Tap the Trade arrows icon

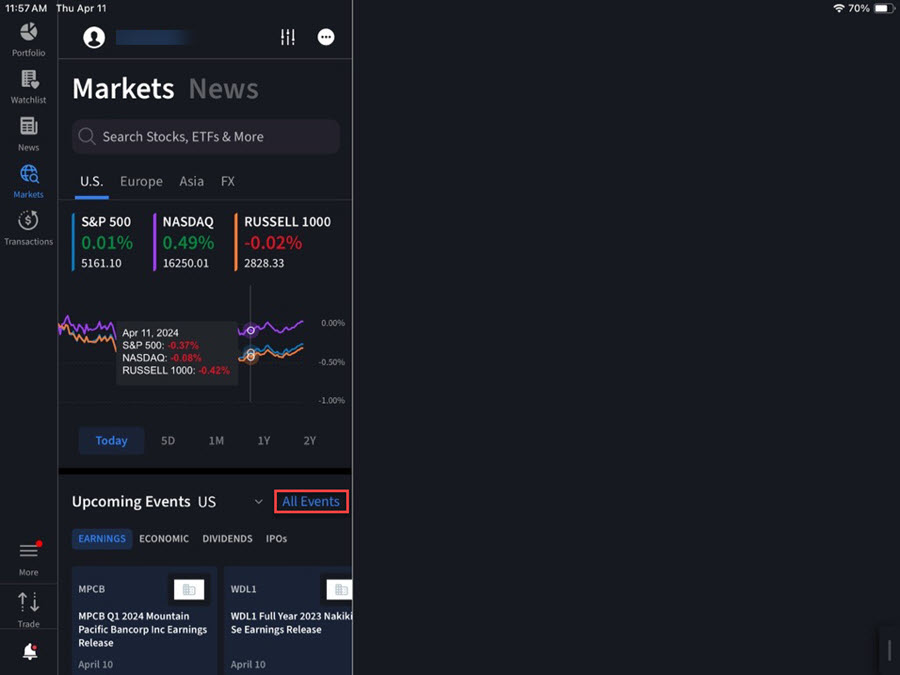click(28, 603)
